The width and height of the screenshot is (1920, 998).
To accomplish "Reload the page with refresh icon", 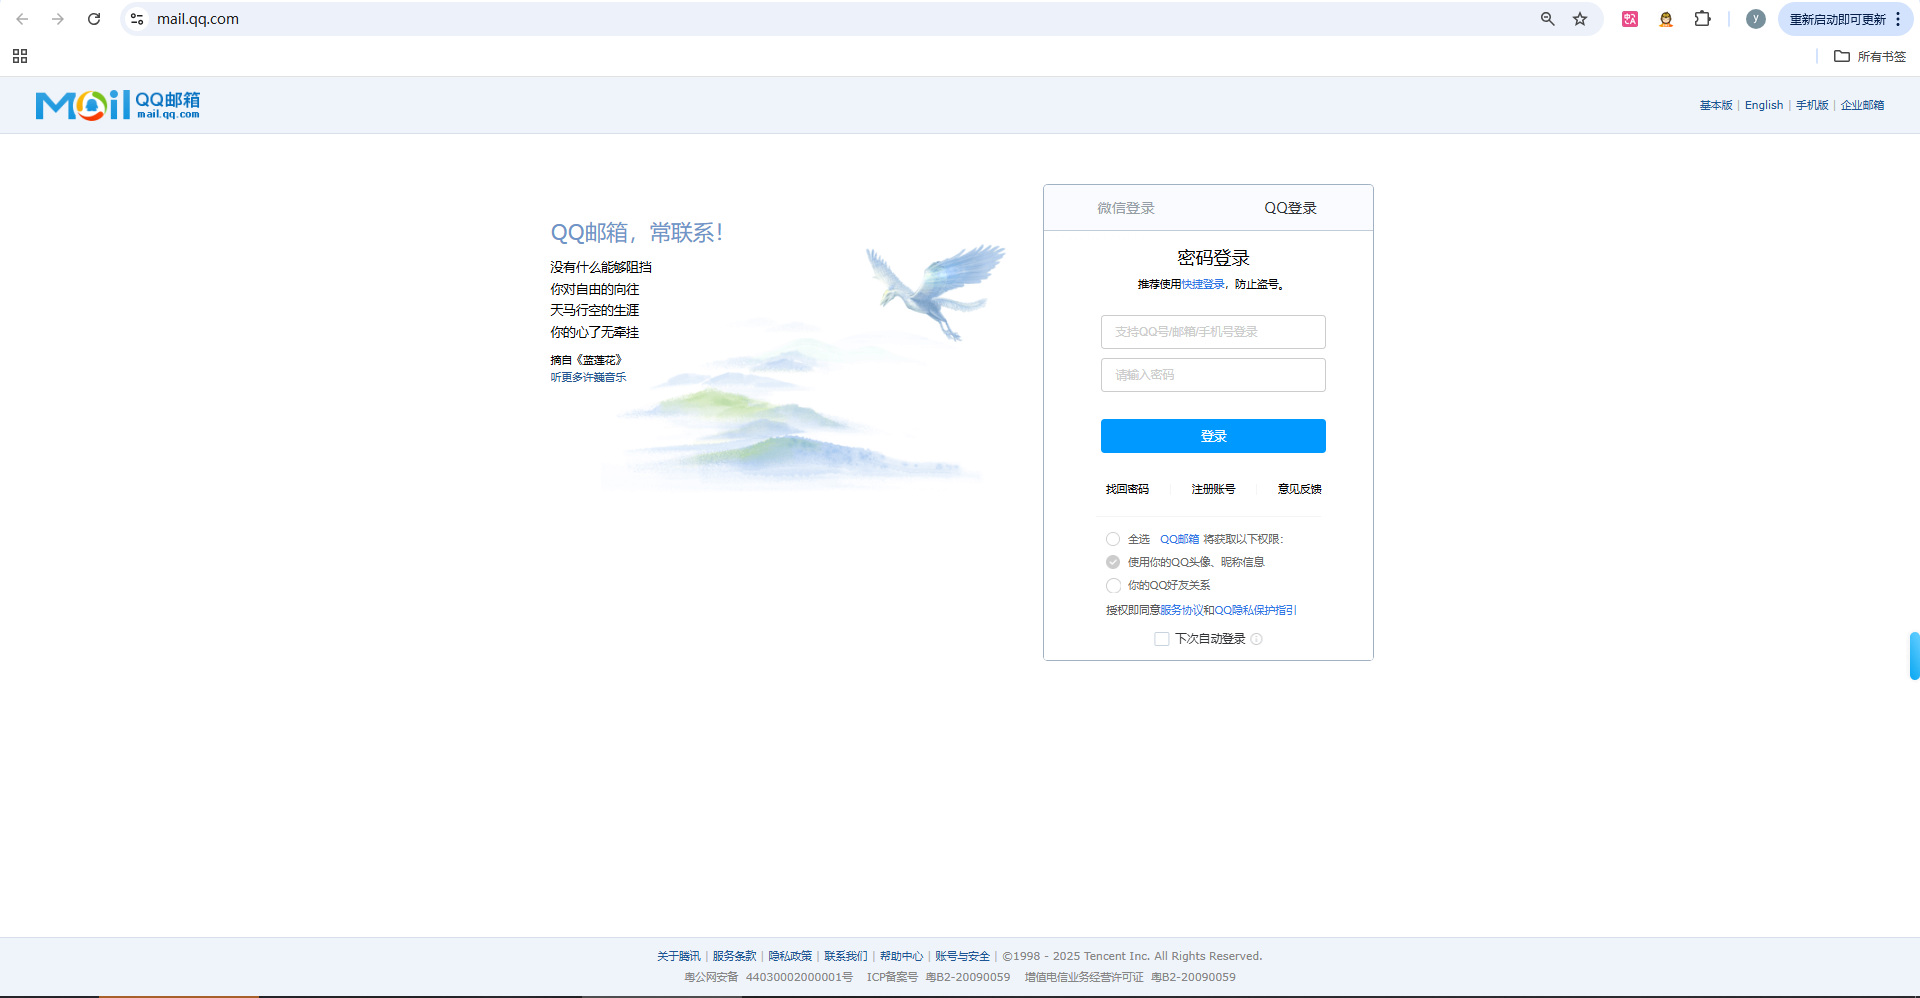I will tap(94, 19).
